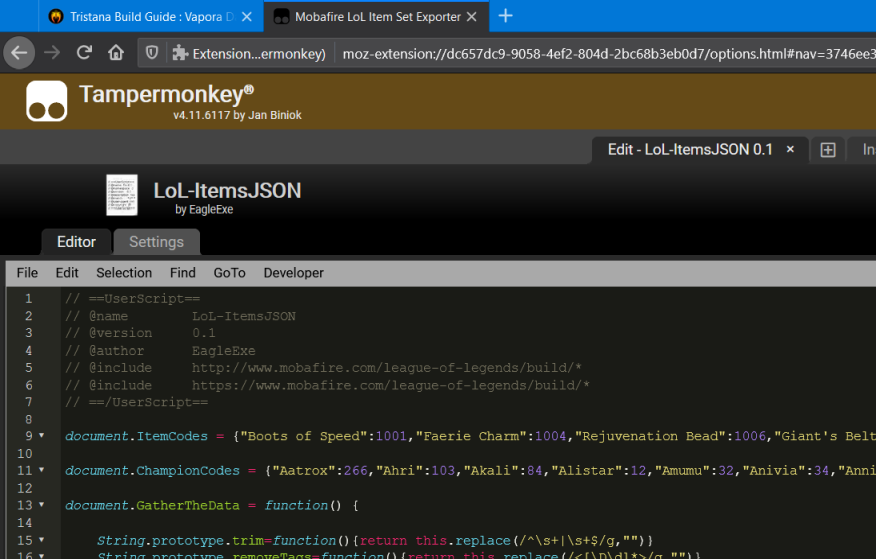Open the Developer menu
The width and height of the screenshot is (876, 559).
click(x=293, y=273)
